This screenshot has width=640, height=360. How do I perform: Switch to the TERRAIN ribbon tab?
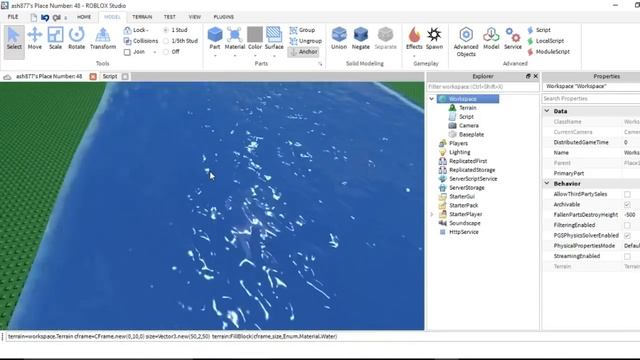tap(142, 17)
